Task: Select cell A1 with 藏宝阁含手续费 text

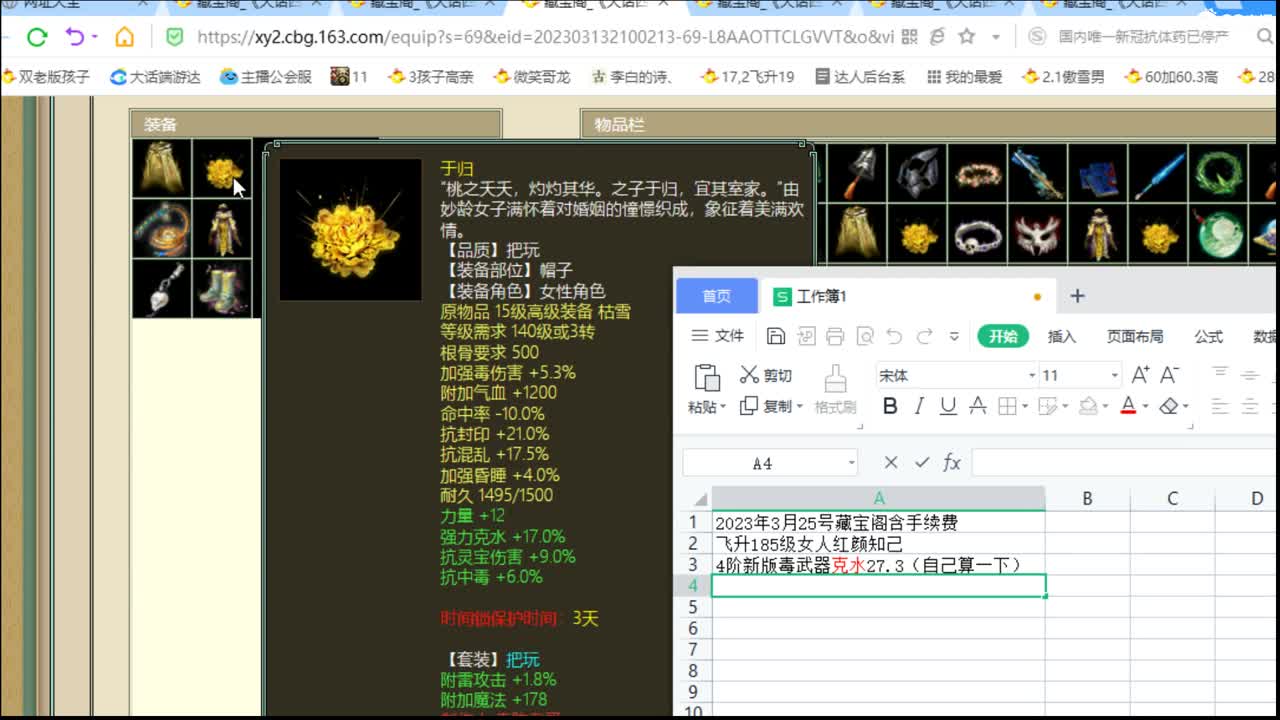Action: tap(878, 522)
